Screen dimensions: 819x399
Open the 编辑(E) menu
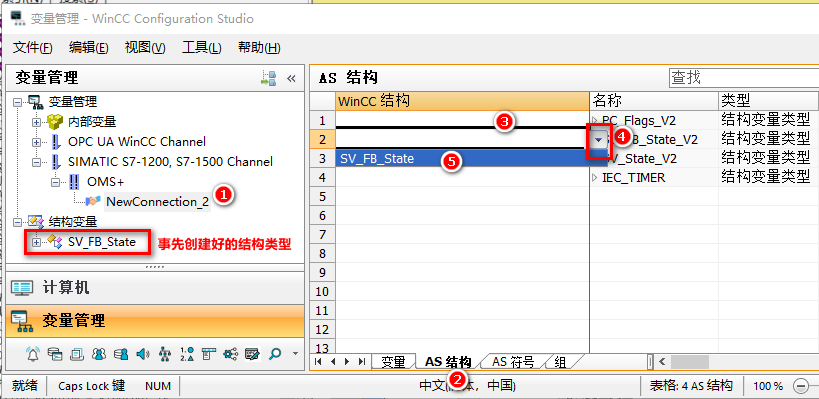click(x=89, y=48)
